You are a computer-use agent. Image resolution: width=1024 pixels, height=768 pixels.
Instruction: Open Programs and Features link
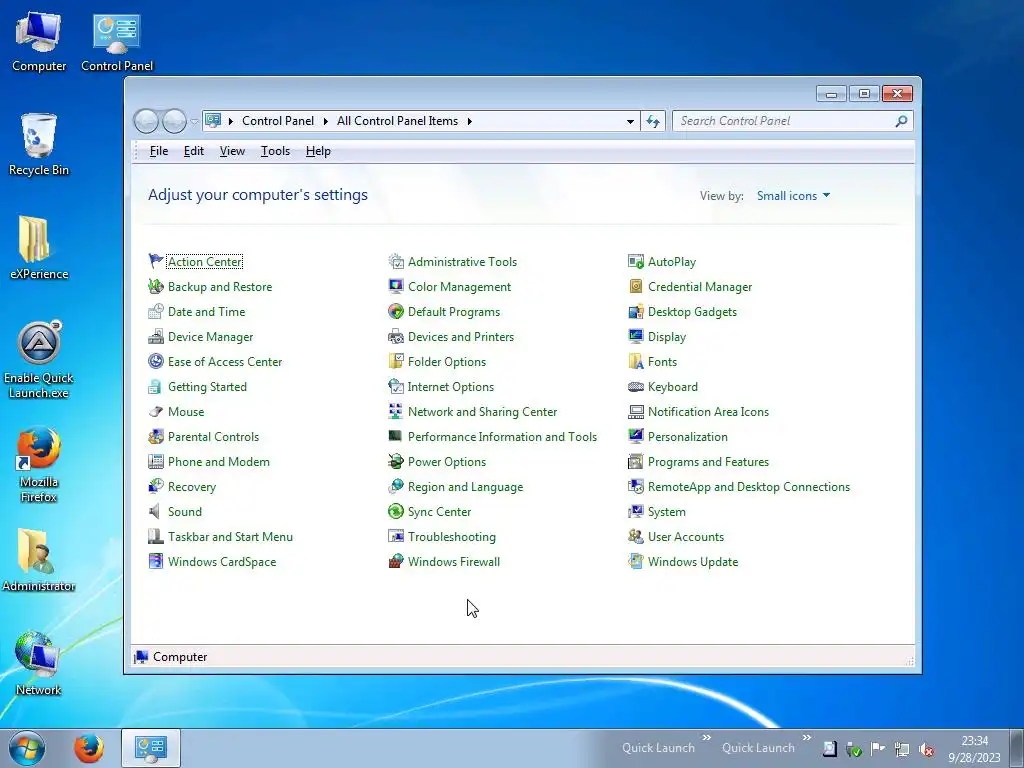pos(708,462)
